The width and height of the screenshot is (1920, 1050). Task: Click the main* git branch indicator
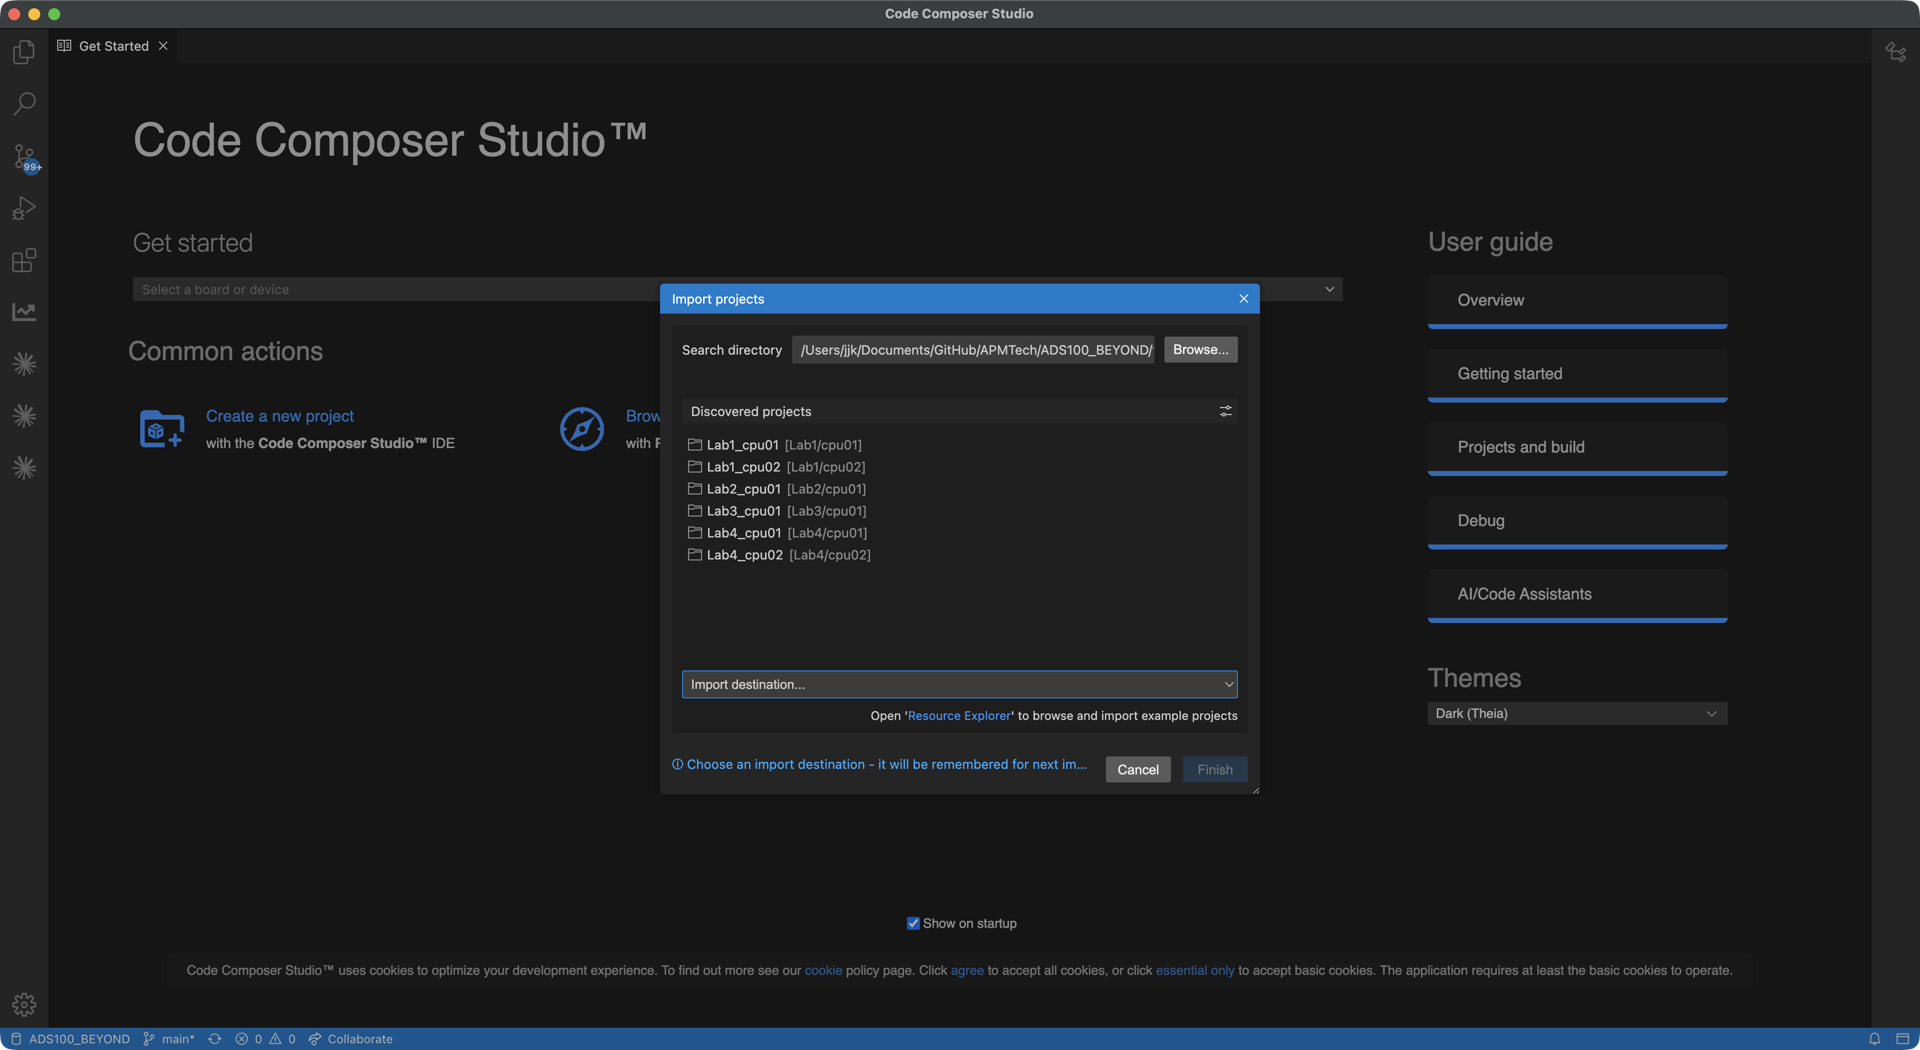[x=169, y=1039]
